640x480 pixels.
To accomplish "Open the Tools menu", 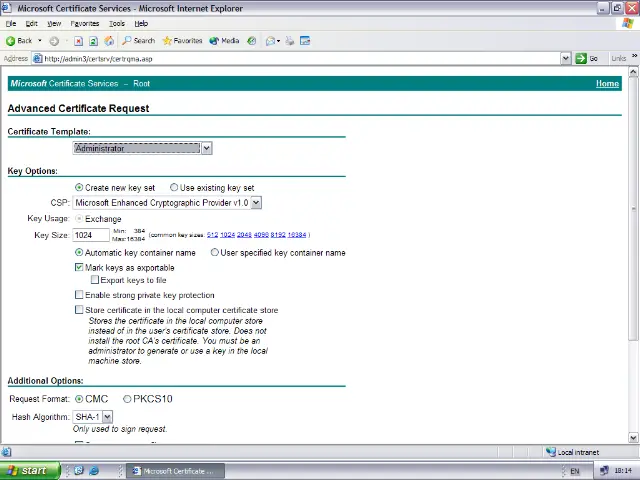I will click(x=117, y=24).
